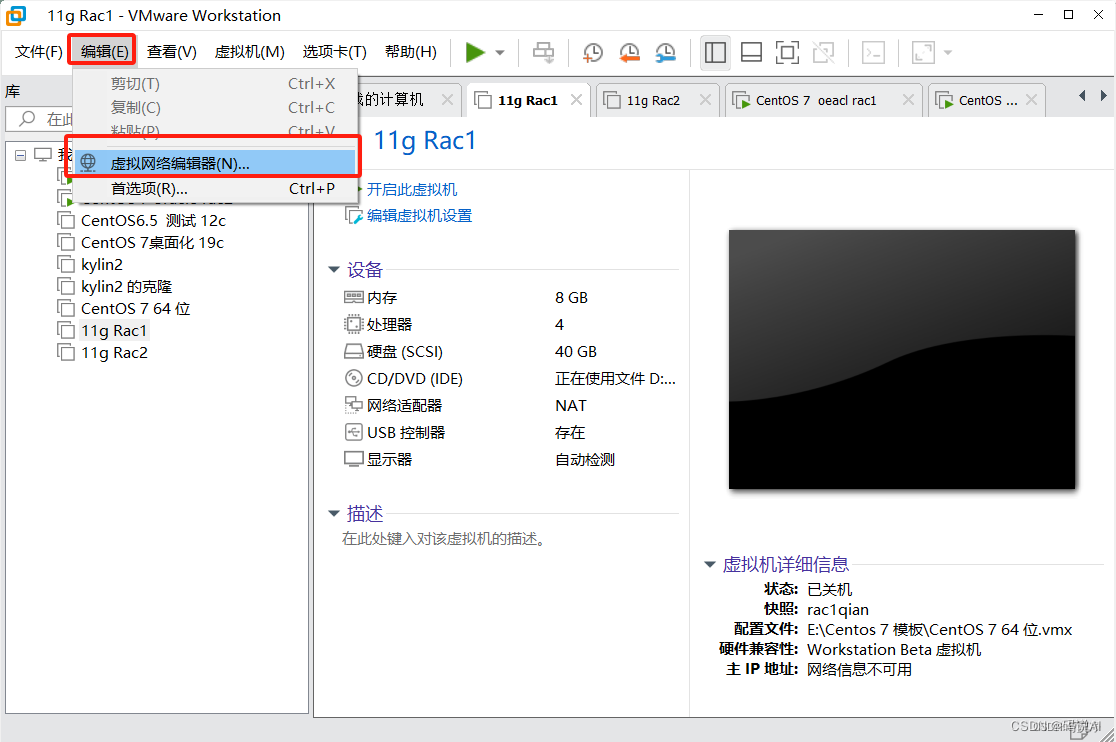Viewport: 1116px width, 742px height.
Task: Collapse the 设备 section
Action: pos(334,270)
